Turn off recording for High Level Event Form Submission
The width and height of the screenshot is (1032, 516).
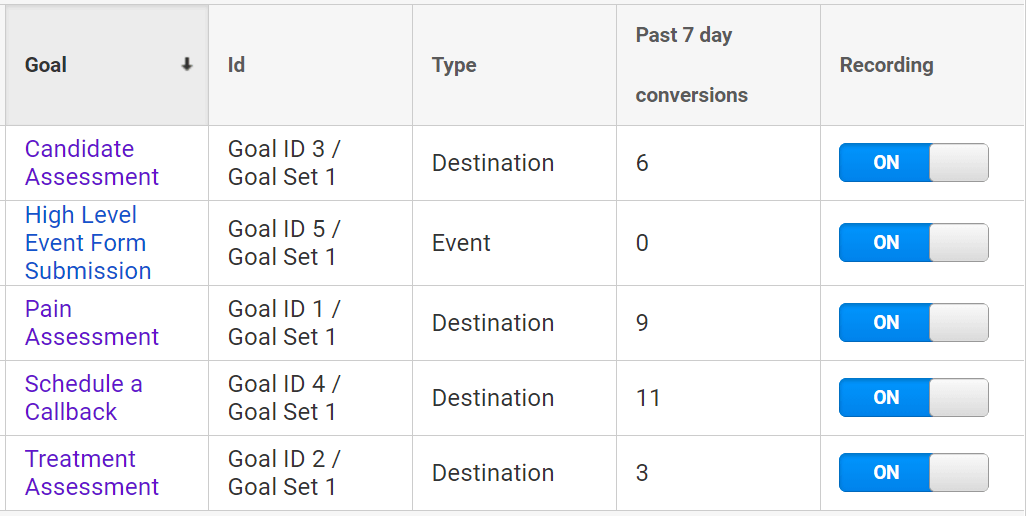pos(913,243)
